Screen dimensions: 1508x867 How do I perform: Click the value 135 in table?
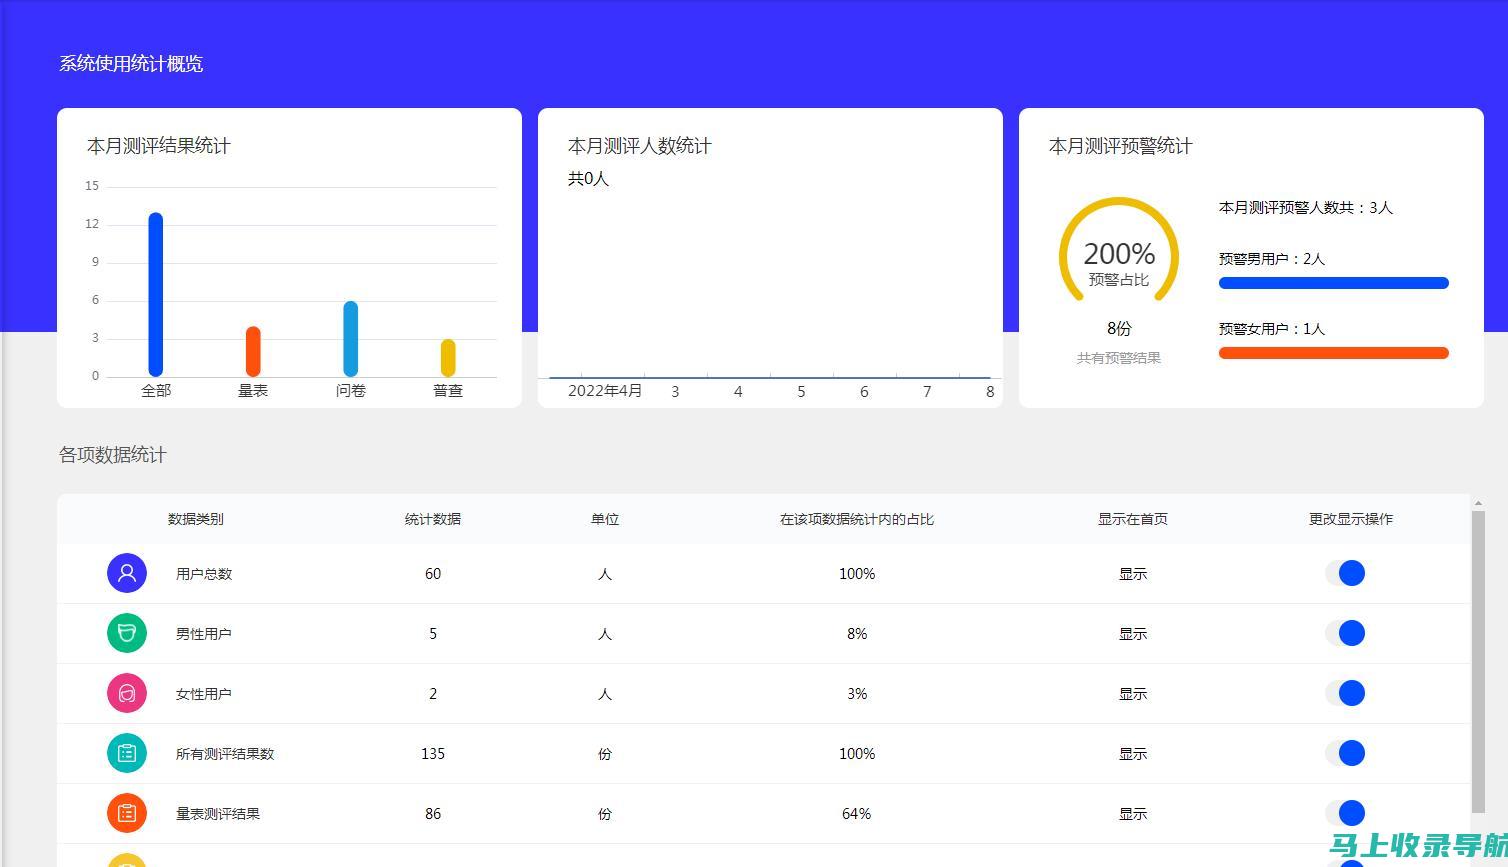433,754
